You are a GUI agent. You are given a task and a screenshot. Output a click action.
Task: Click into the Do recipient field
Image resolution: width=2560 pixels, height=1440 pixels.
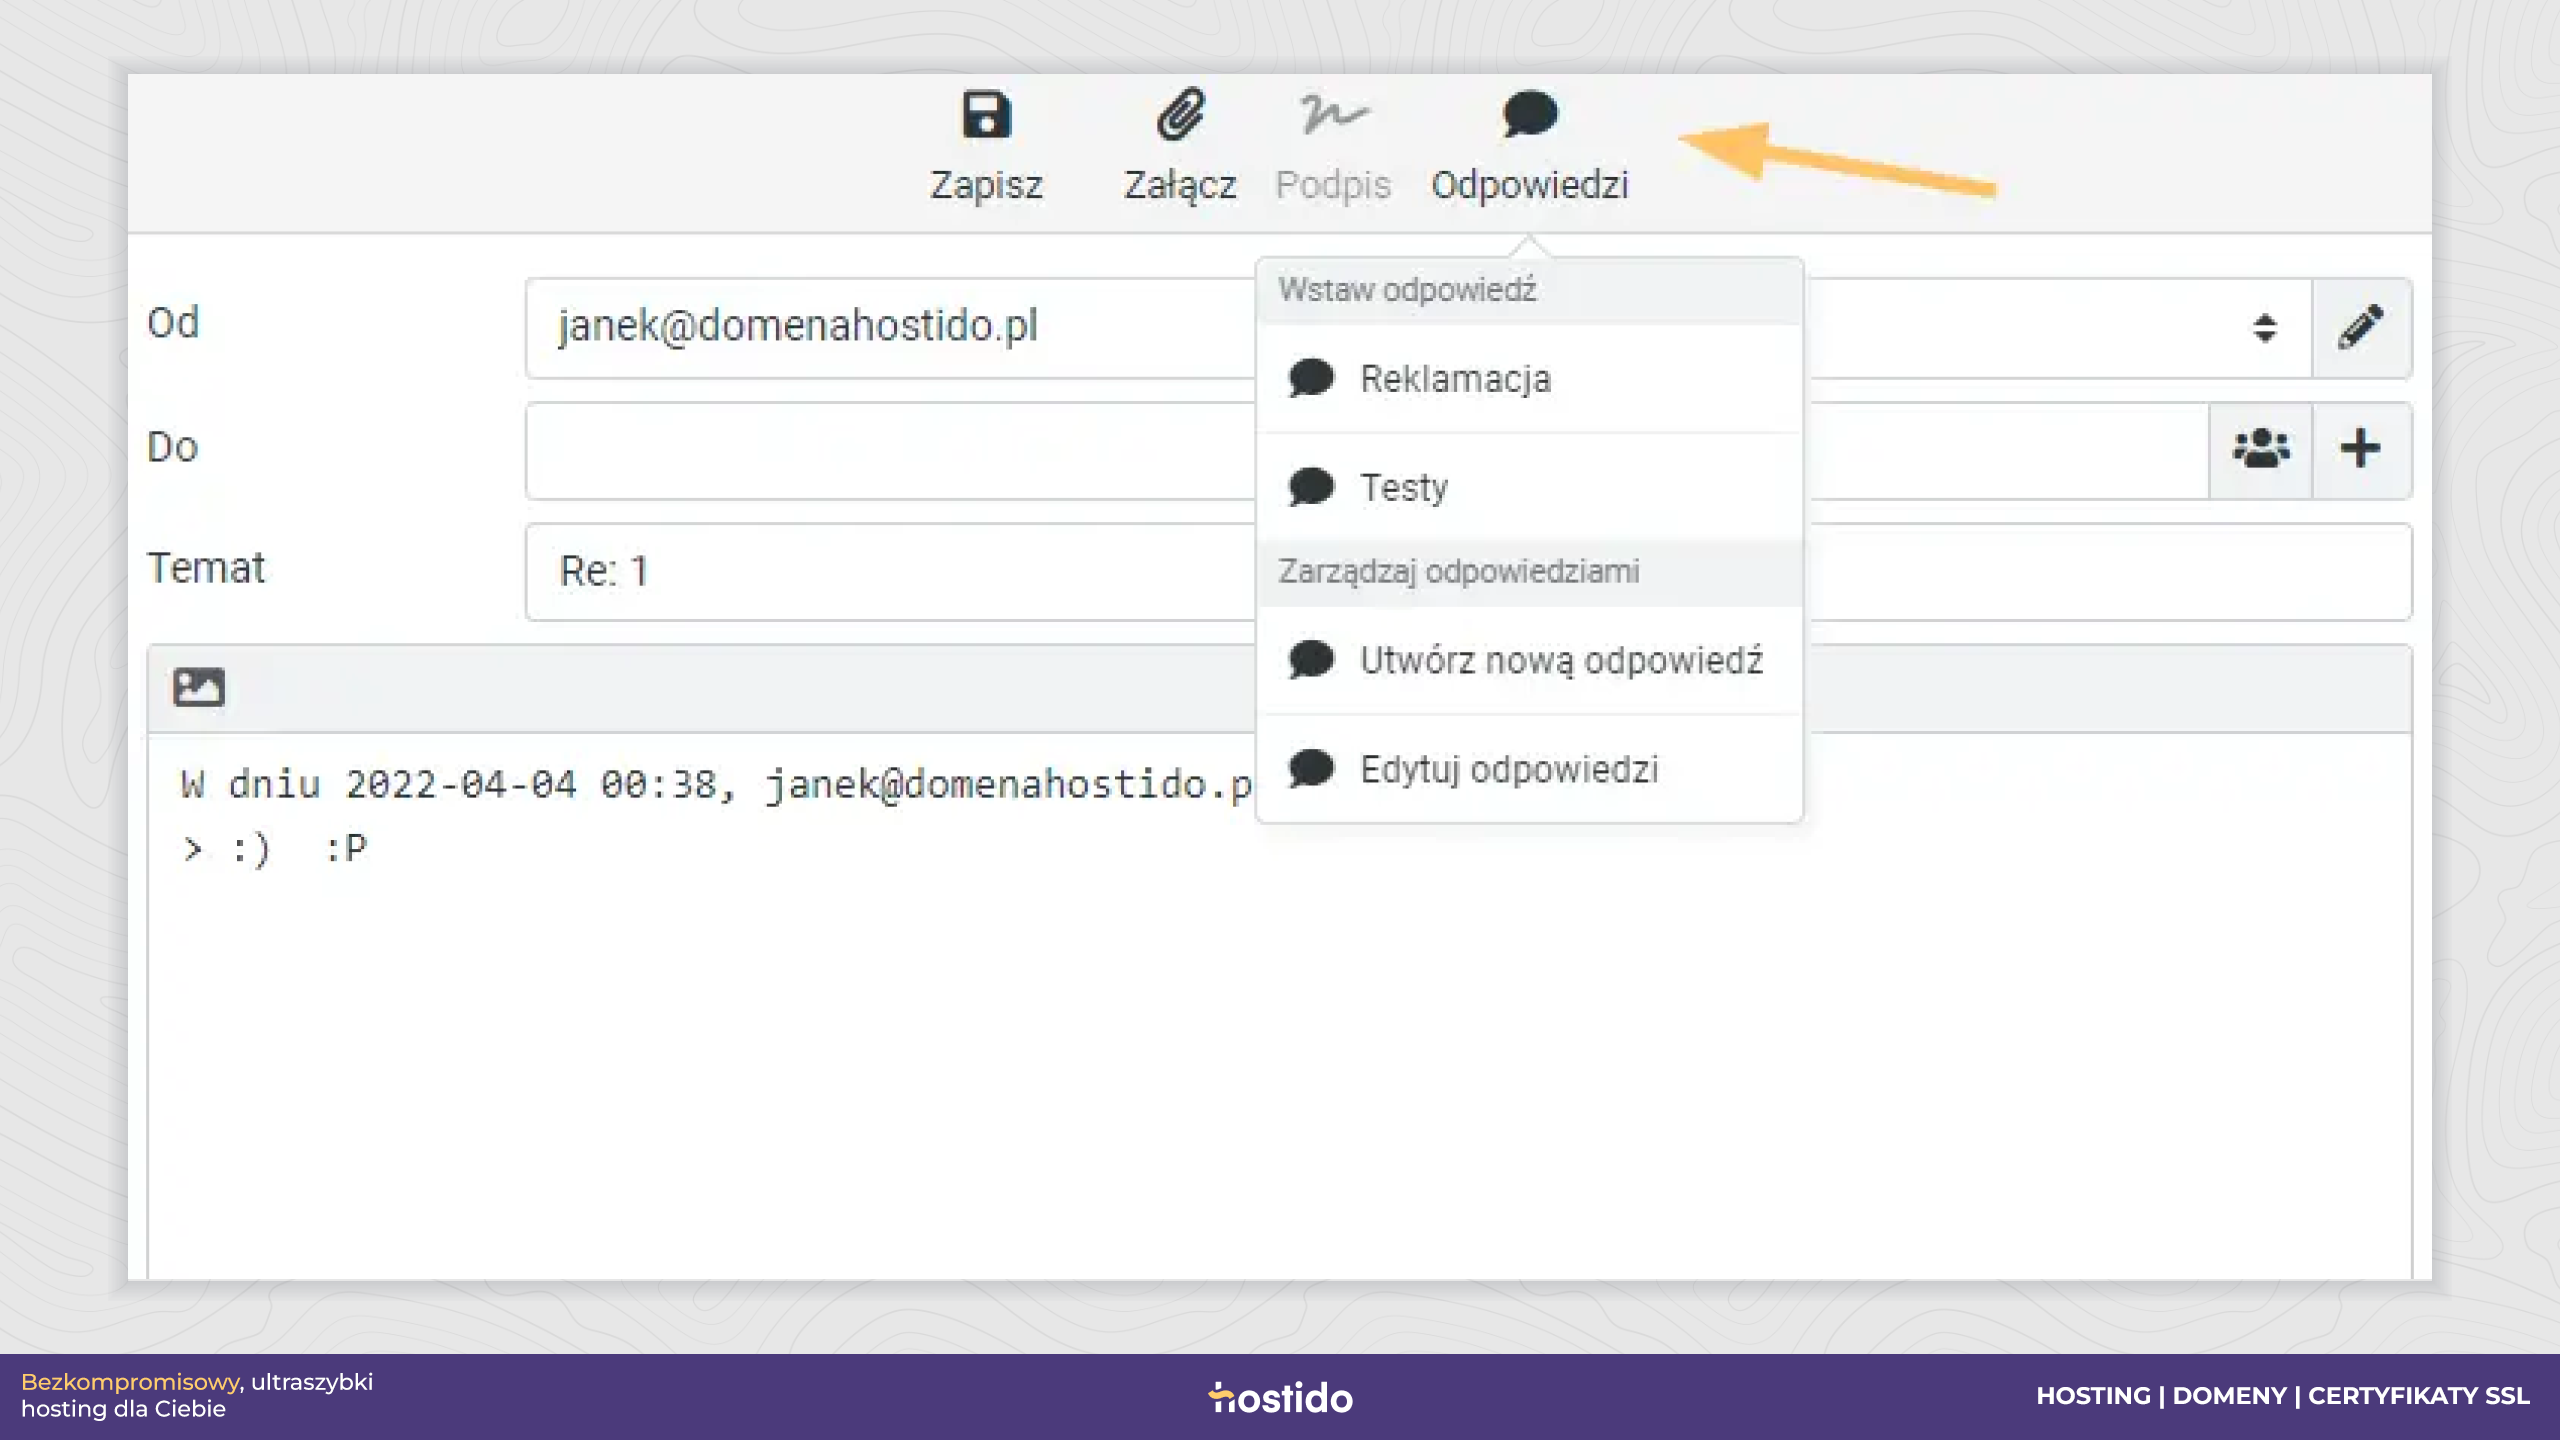1366,451
